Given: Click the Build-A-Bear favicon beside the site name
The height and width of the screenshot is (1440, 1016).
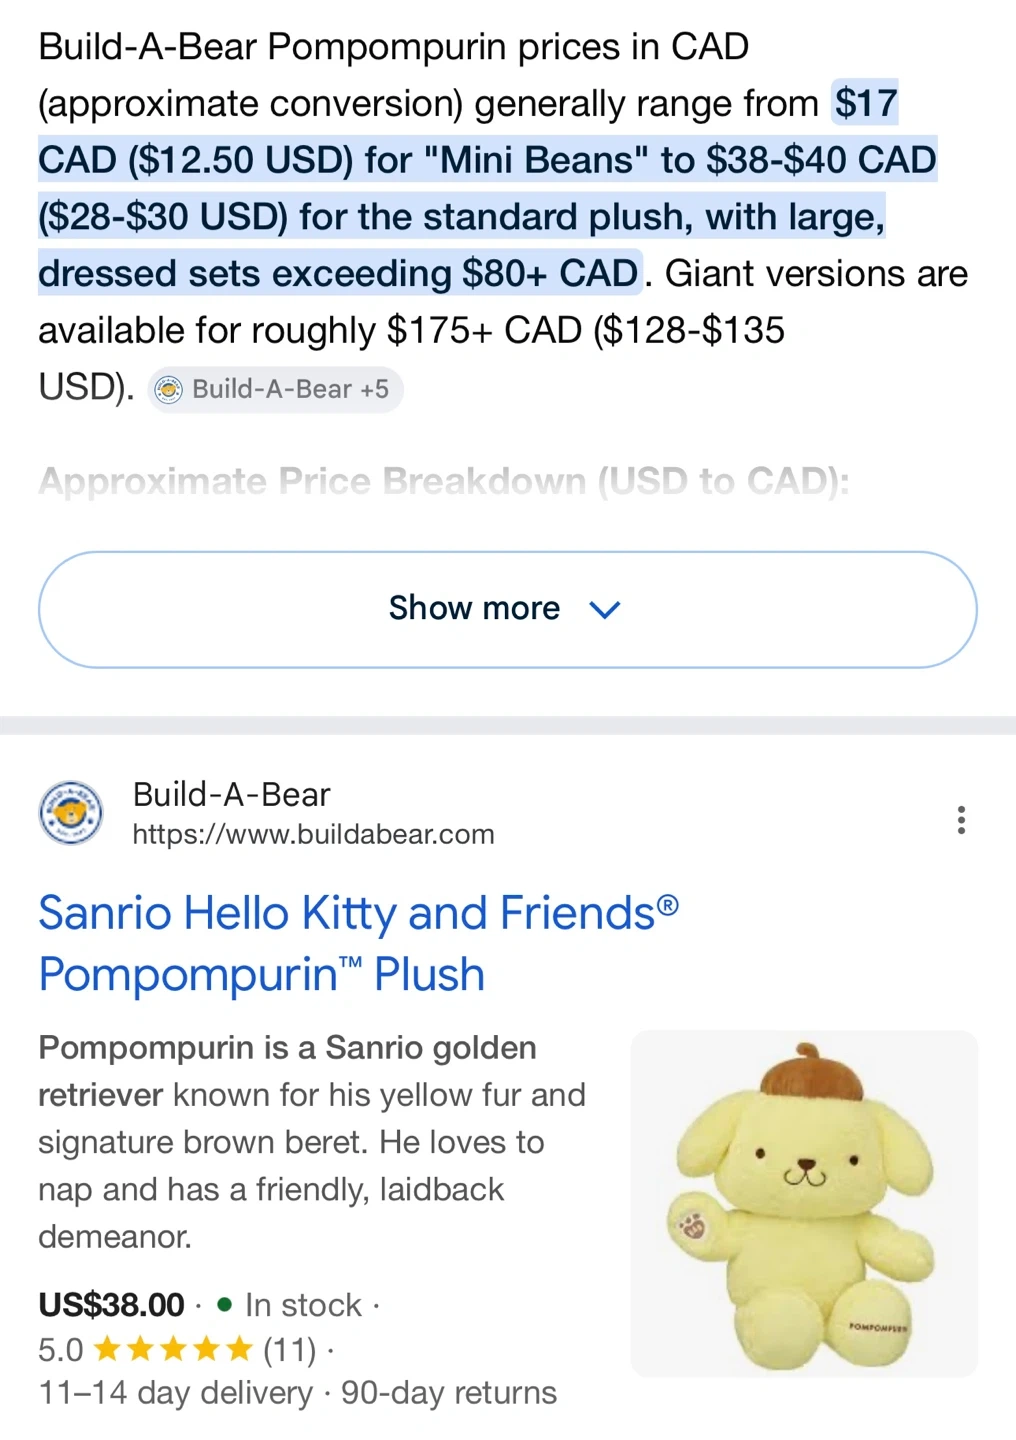Looking at the screenshot, I should pyautogui.click(x=70, y=813).
